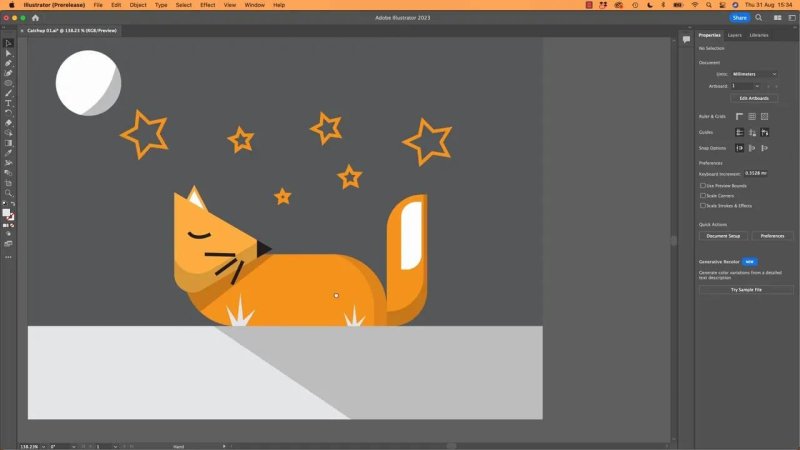Select the Direct Selection tool

tap(8, 53)
